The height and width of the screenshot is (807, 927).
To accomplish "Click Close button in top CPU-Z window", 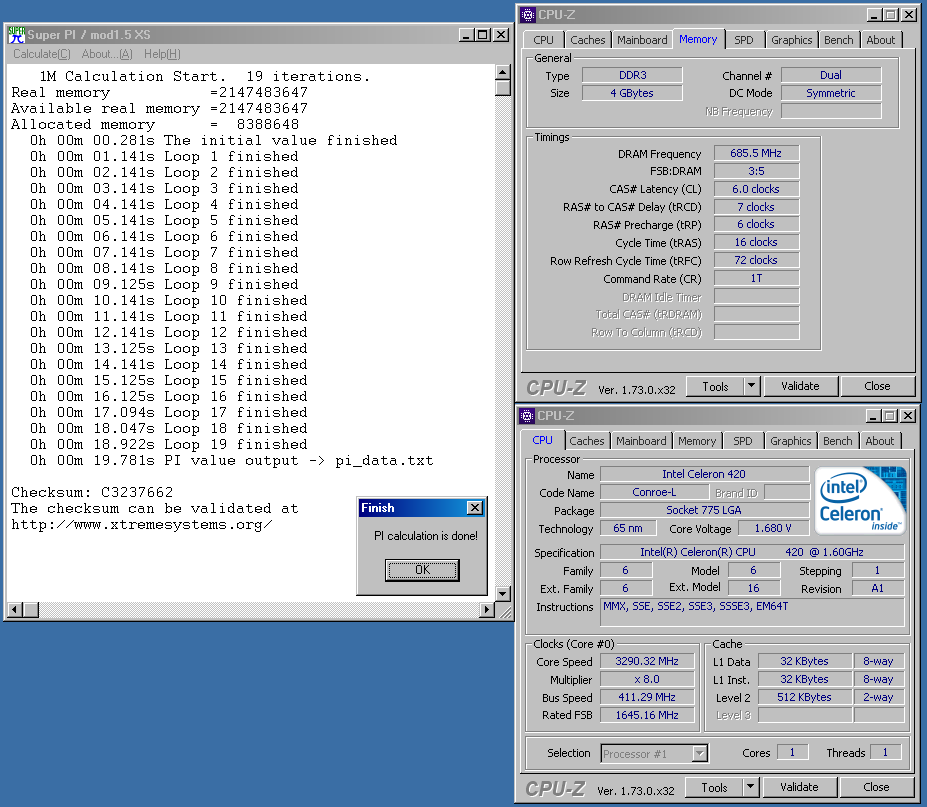I will [x=877, y=387].
